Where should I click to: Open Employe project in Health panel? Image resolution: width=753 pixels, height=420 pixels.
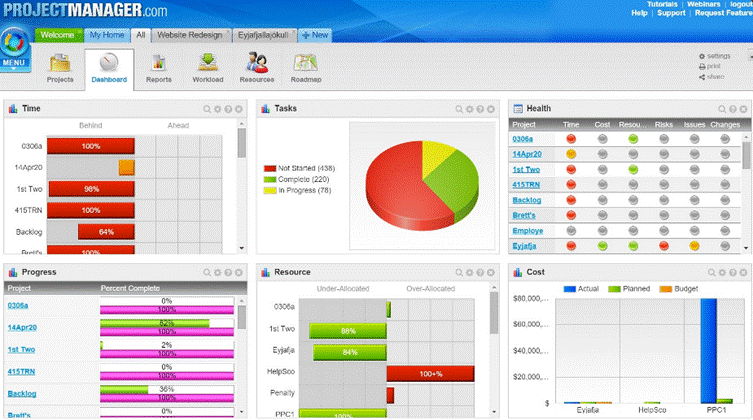[x=527, y=231]
